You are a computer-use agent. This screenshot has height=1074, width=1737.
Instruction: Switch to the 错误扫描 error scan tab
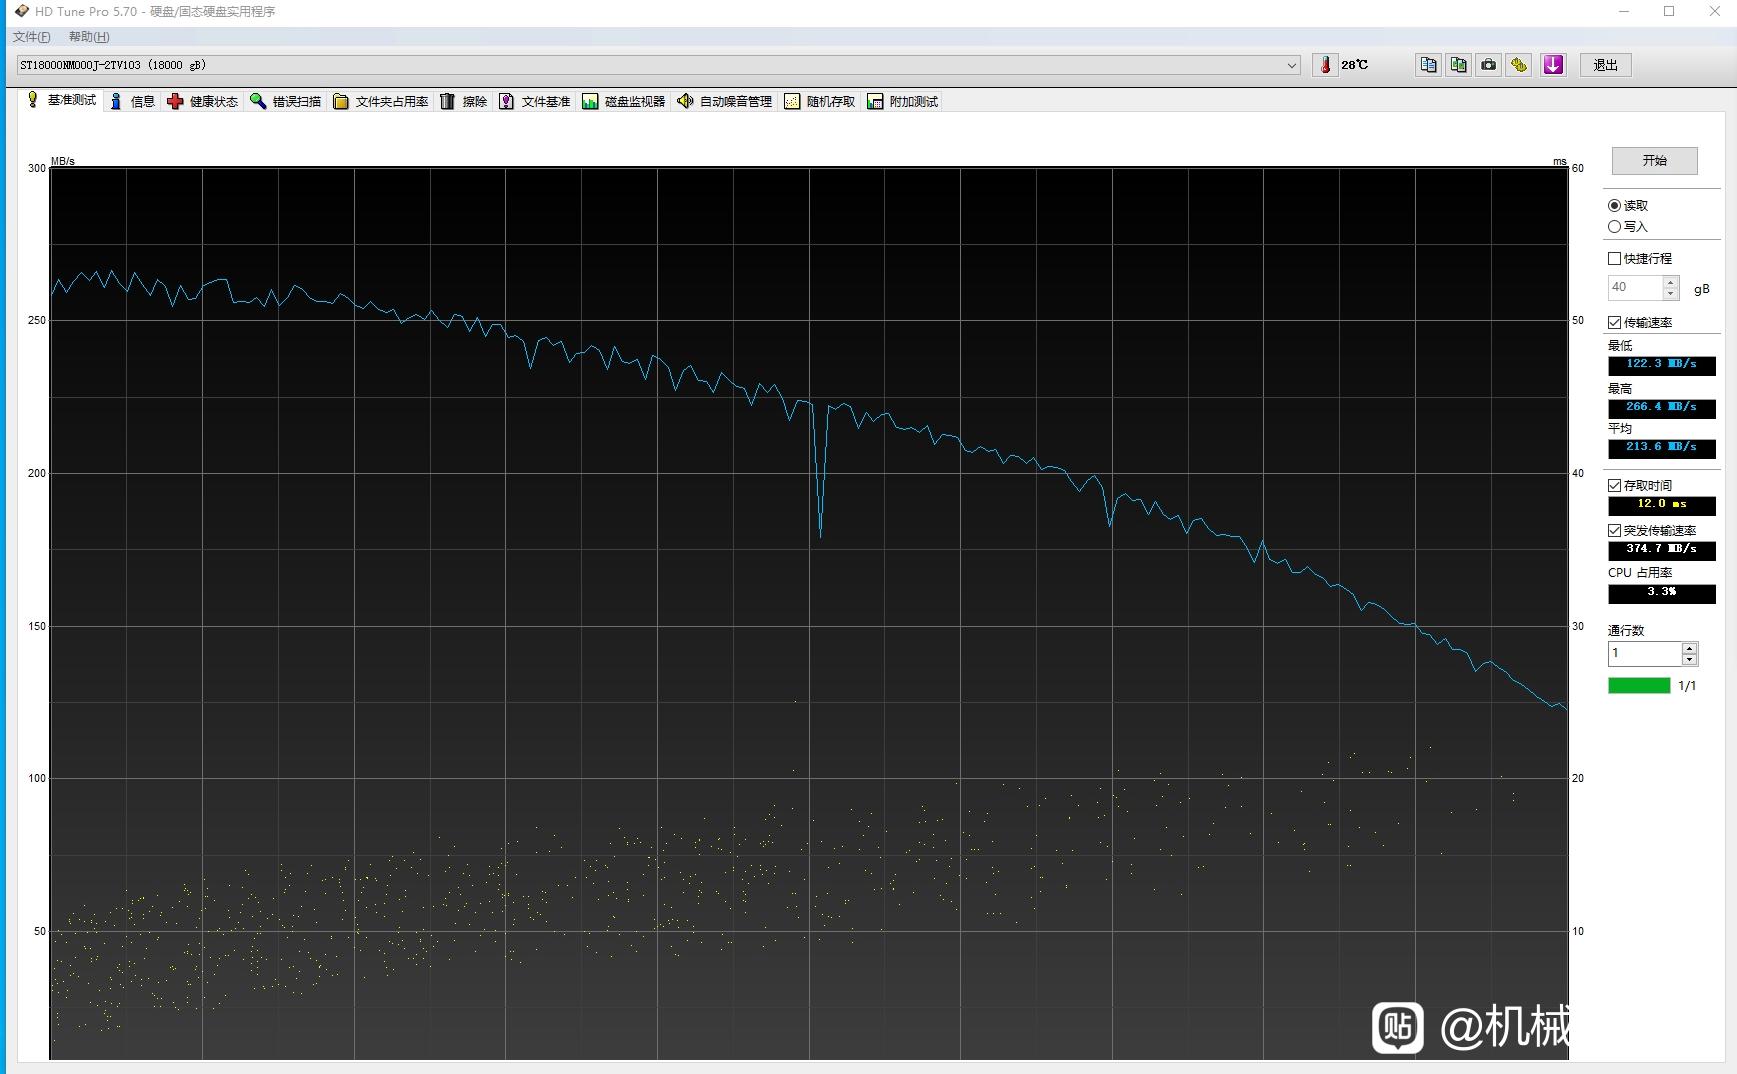285,101
